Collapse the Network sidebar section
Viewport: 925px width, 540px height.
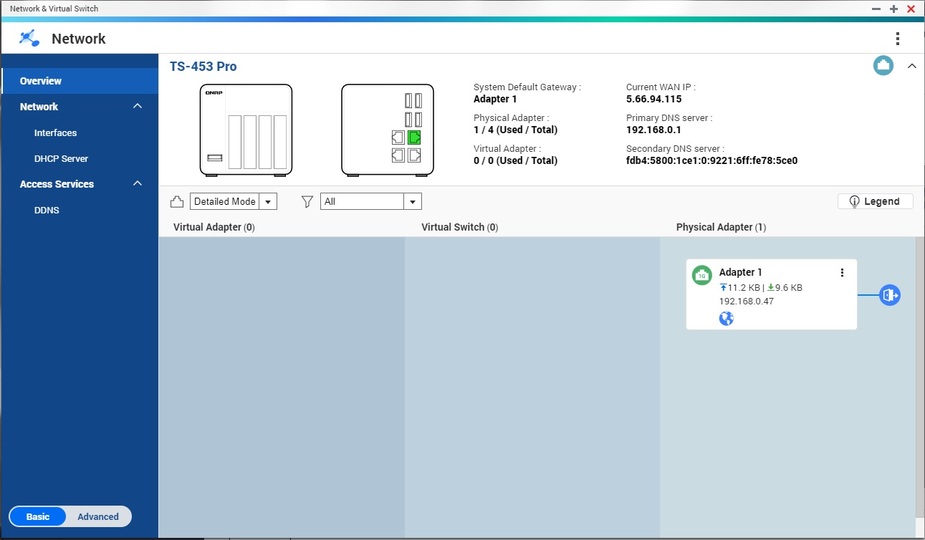[137, 106]
